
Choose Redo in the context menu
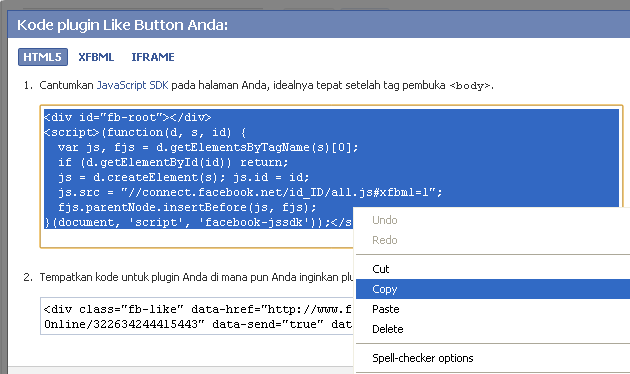385,240
